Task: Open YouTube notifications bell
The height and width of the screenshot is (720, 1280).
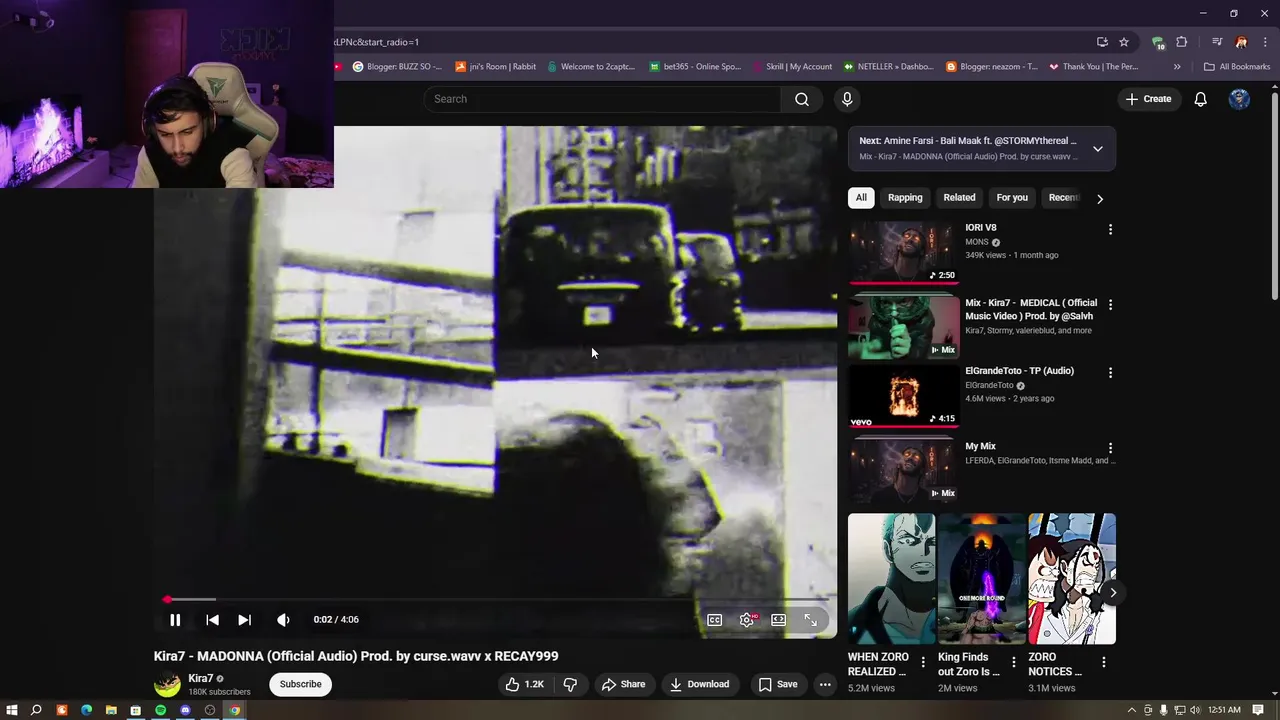Action: click(1200, 99)
